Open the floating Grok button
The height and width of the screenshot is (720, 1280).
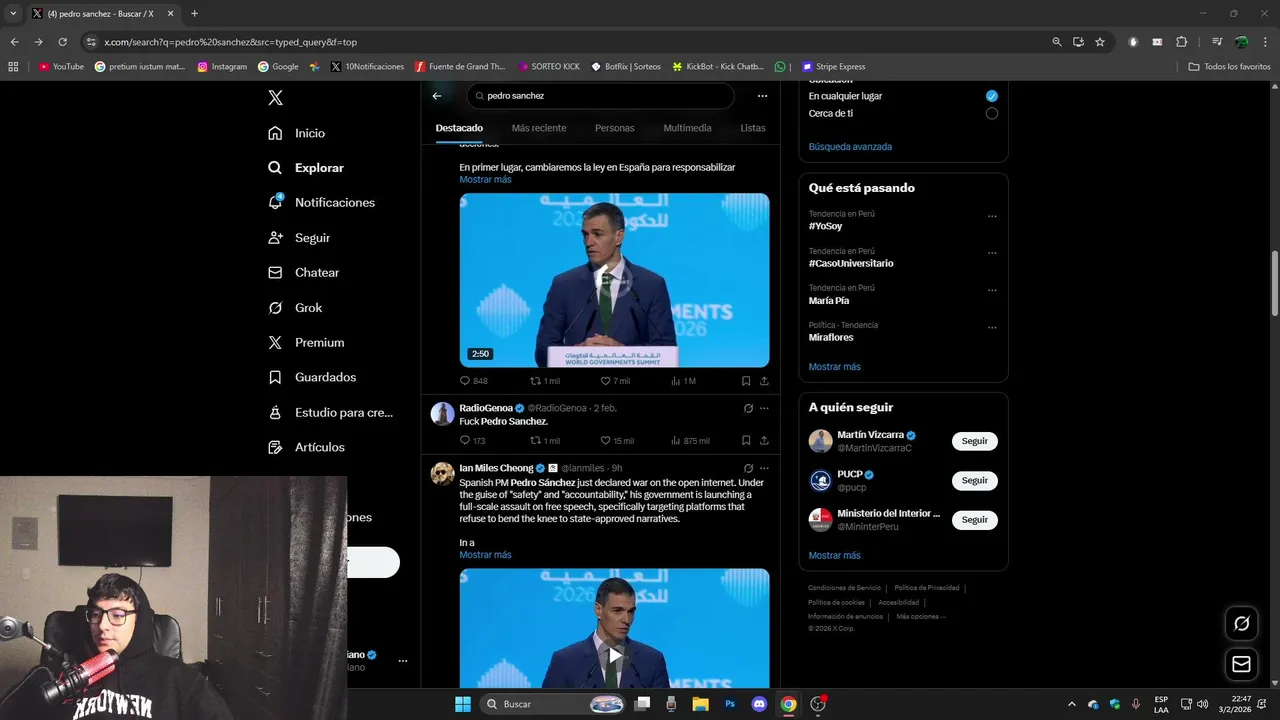pos(1241,623)
